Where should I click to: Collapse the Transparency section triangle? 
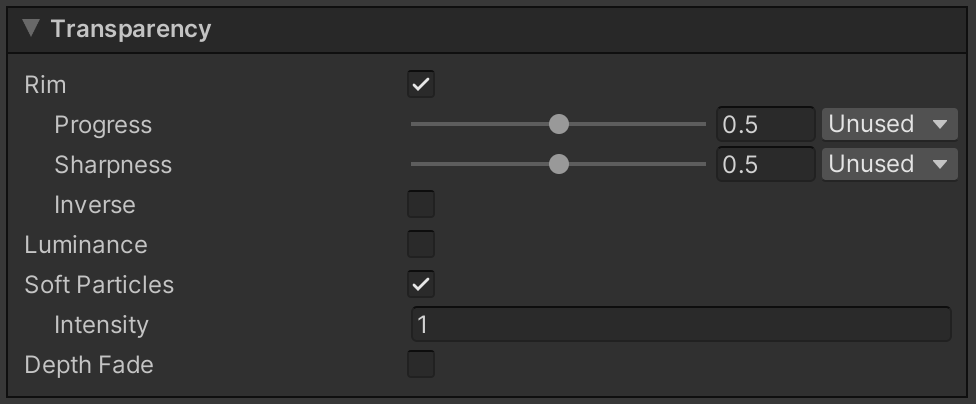(x=31, y=29)
